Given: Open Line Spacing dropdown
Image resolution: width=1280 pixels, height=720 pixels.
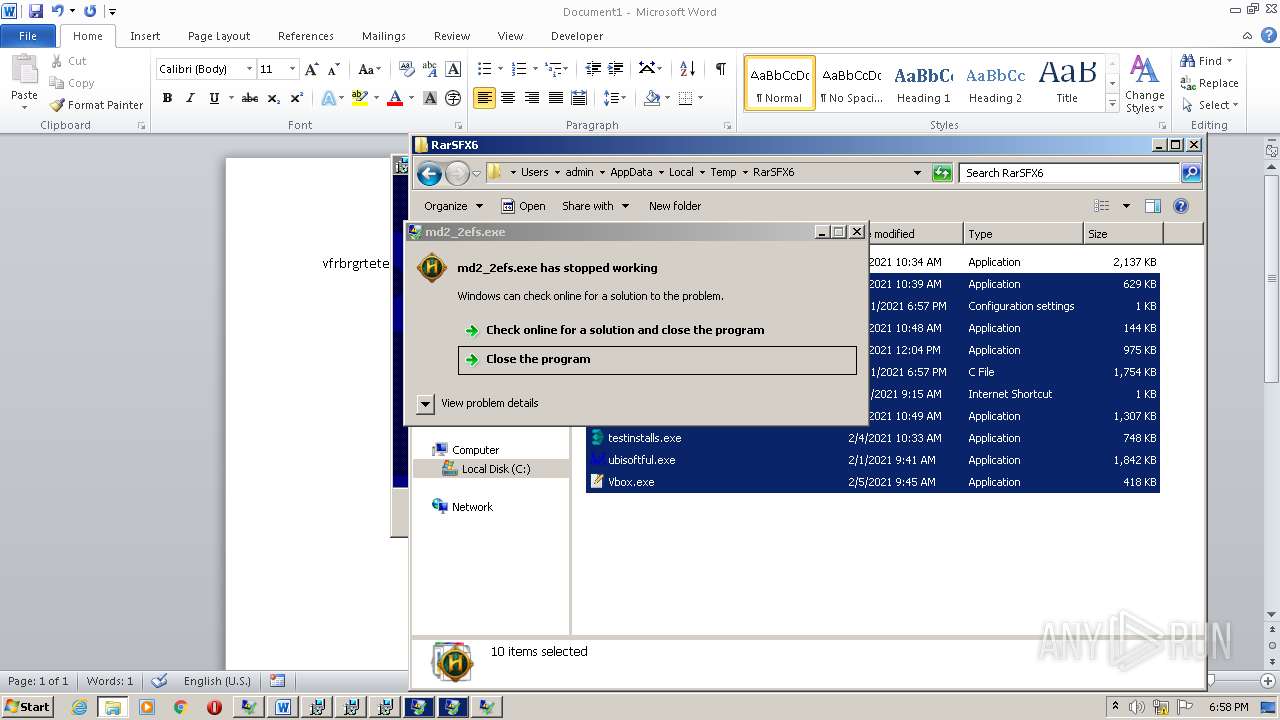Looking at the screenshot, I should 616,98.
